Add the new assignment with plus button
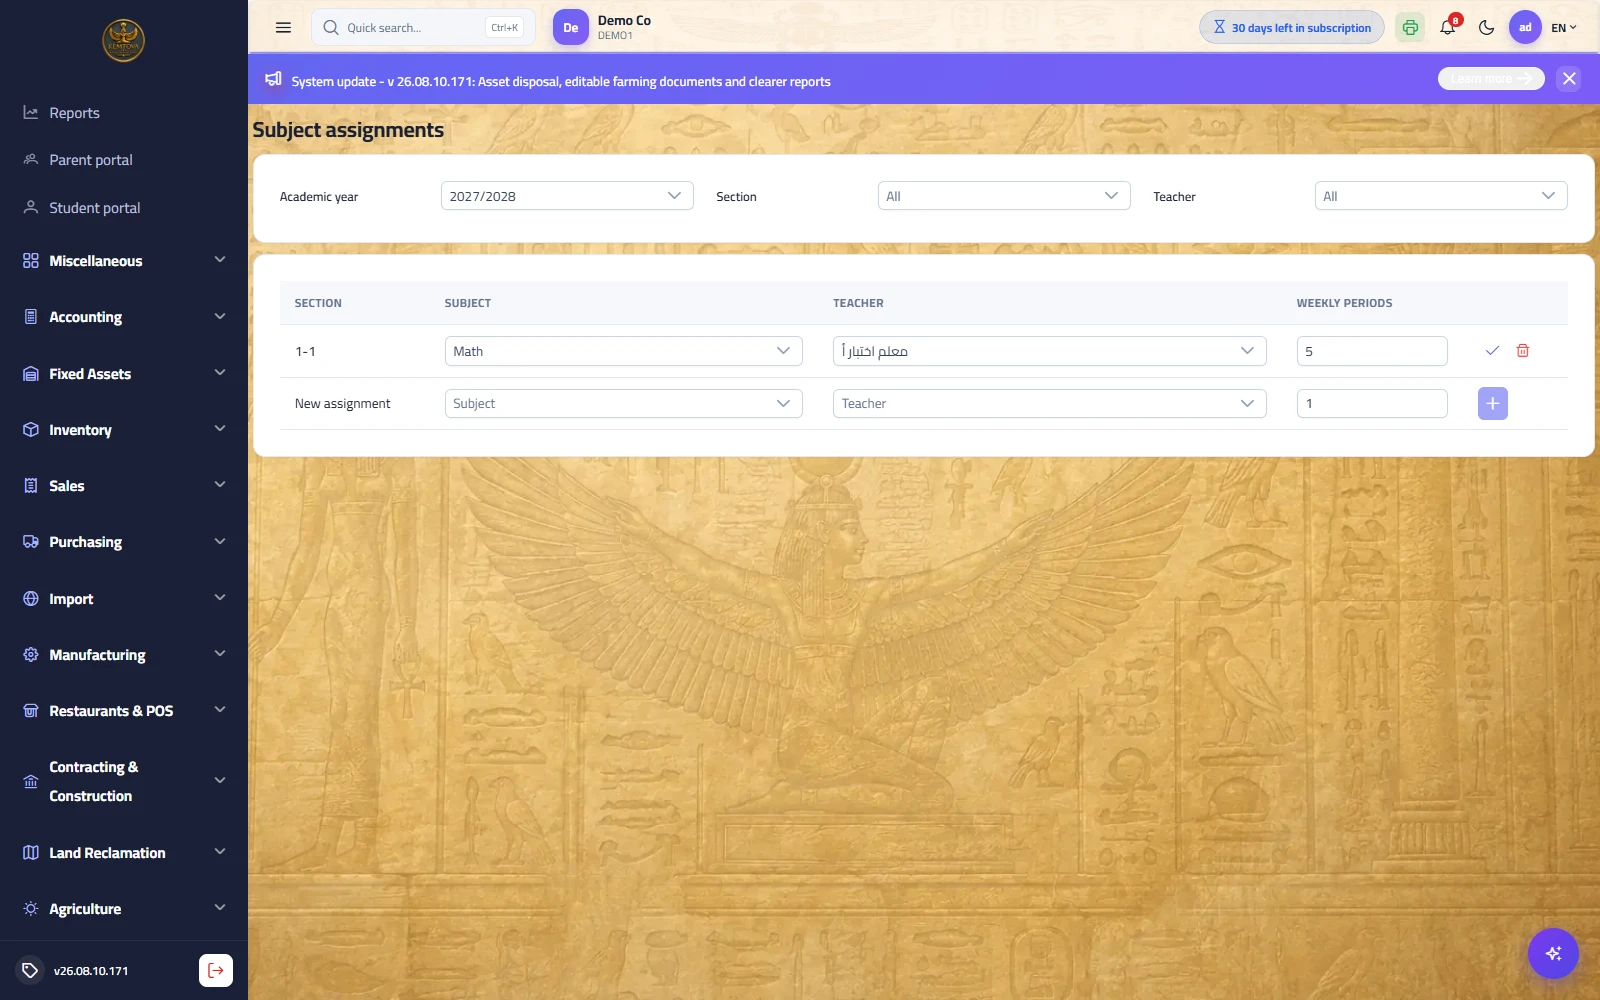The image size is (1600, 1000). [x=1493, y=404]
